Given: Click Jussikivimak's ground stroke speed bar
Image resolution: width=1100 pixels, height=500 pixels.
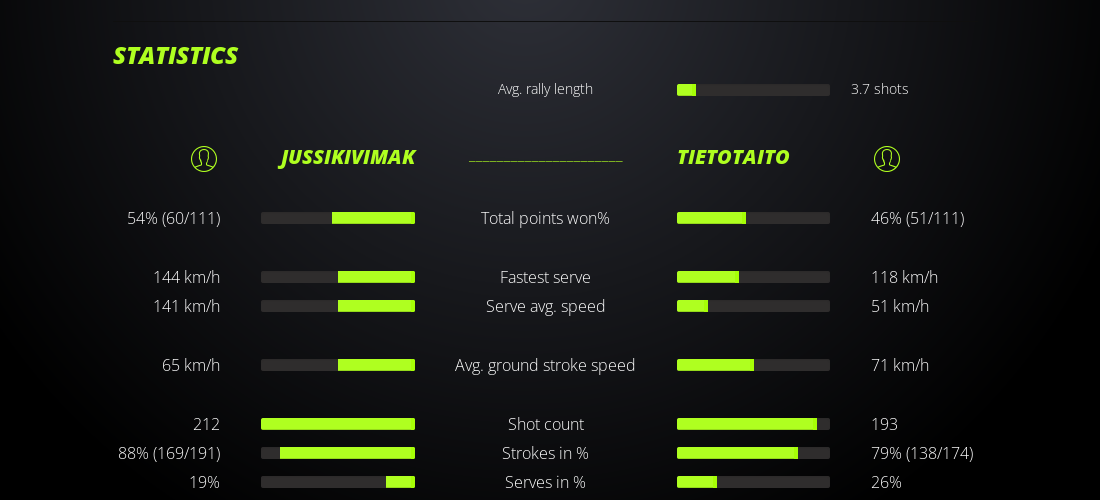Looking at the screenshot, I should 338,365.
